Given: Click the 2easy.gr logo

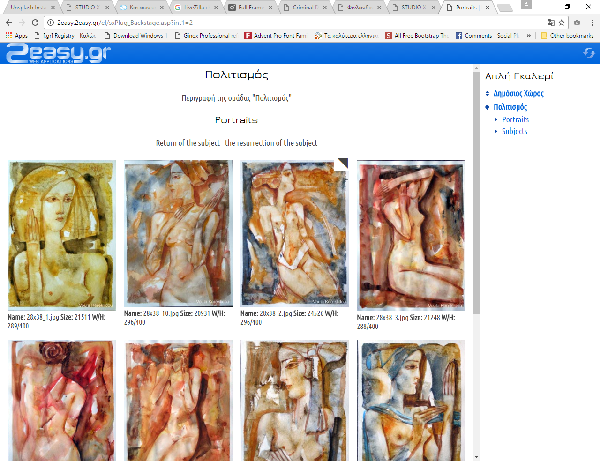Looking at the screenshot, I should (x=59, y=53).
